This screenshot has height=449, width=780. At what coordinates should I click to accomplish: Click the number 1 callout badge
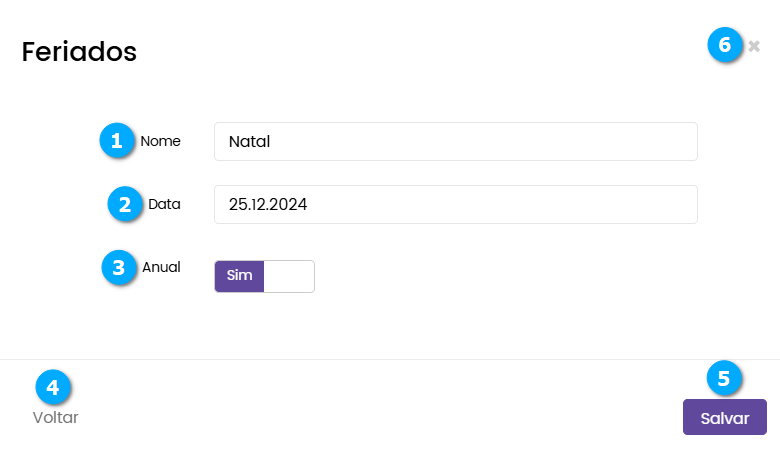click(117, 141)
